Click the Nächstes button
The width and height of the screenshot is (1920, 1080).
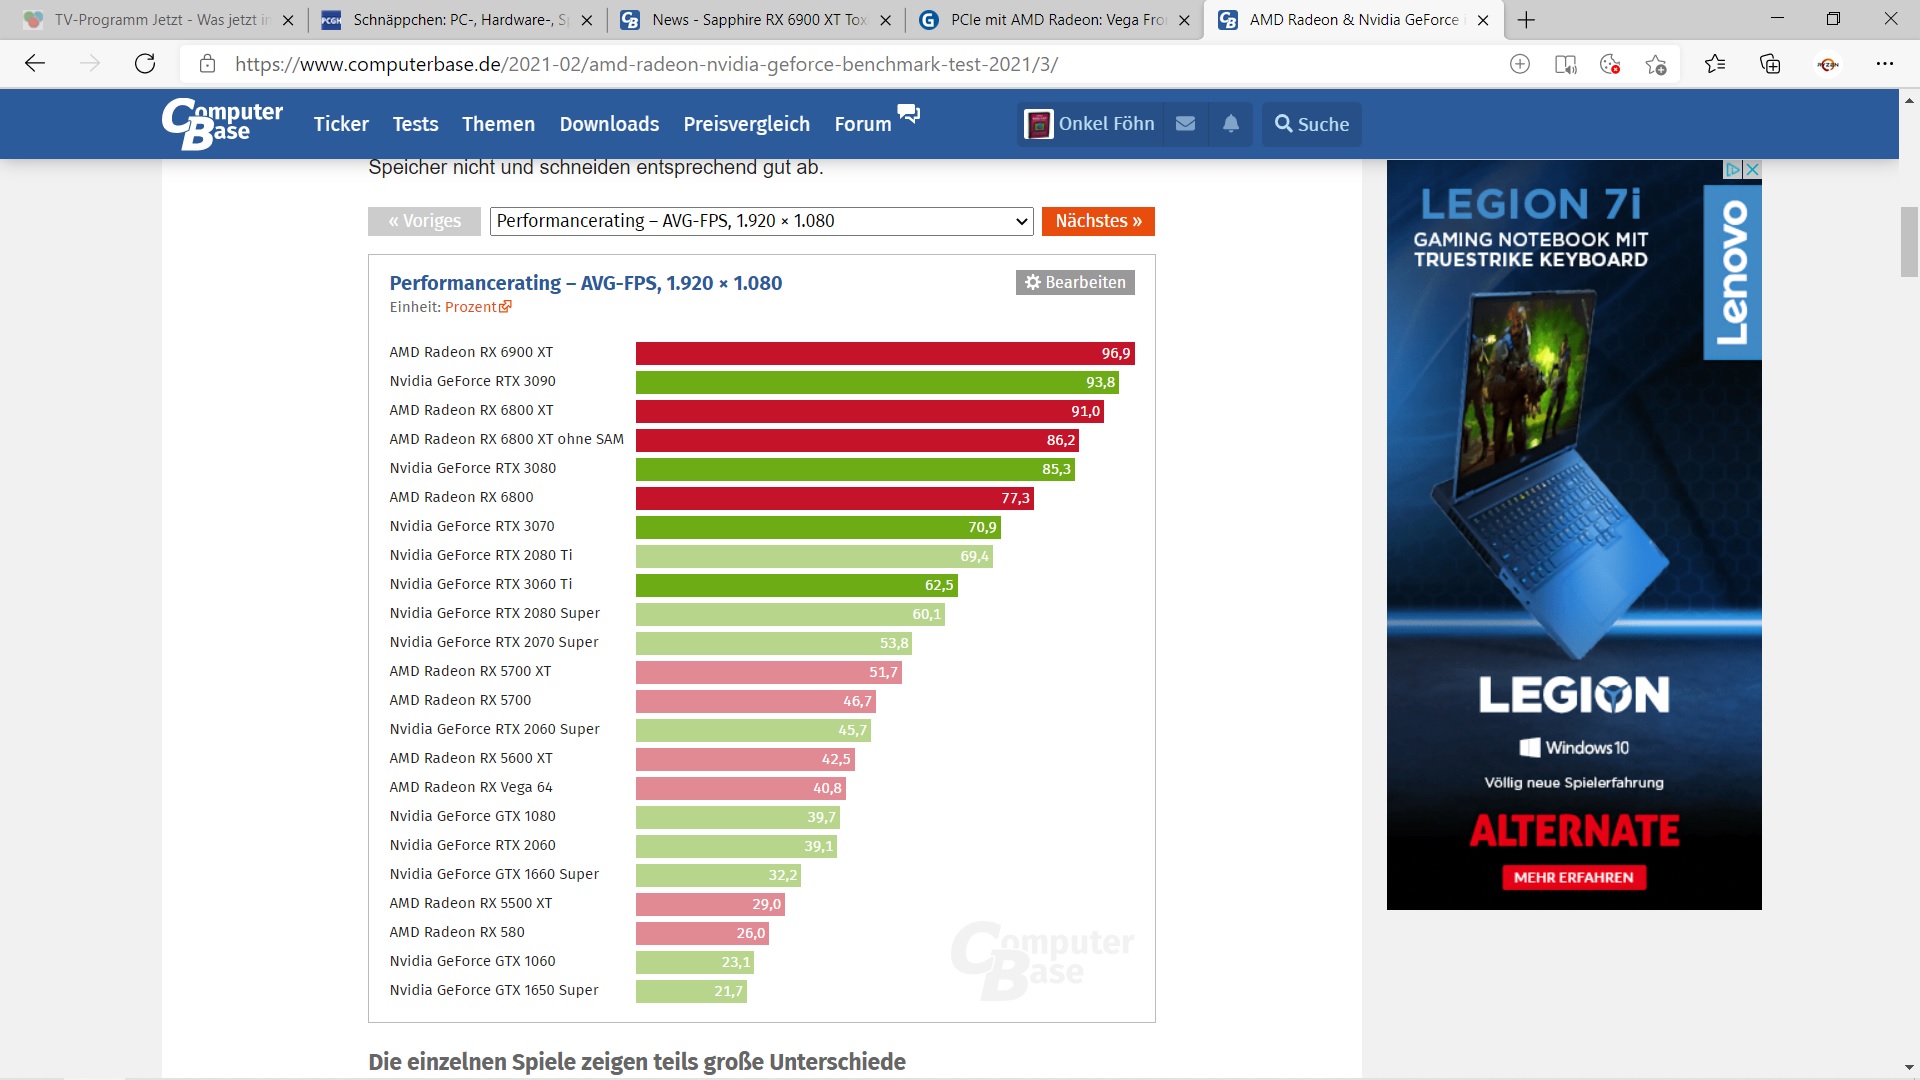click(x=1098, y=221)
